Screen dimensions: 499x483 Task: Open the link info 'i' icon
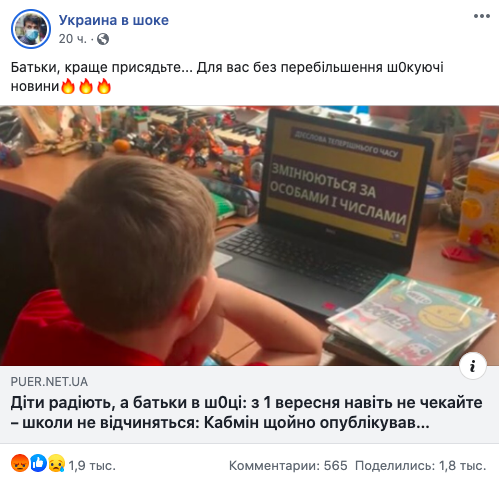click(x=473, y=366)
